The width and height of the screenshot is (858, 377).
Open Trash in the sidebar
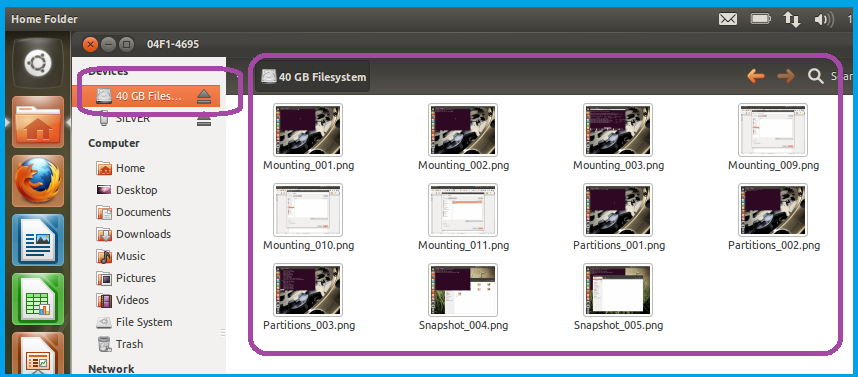(x=129, y=344)
